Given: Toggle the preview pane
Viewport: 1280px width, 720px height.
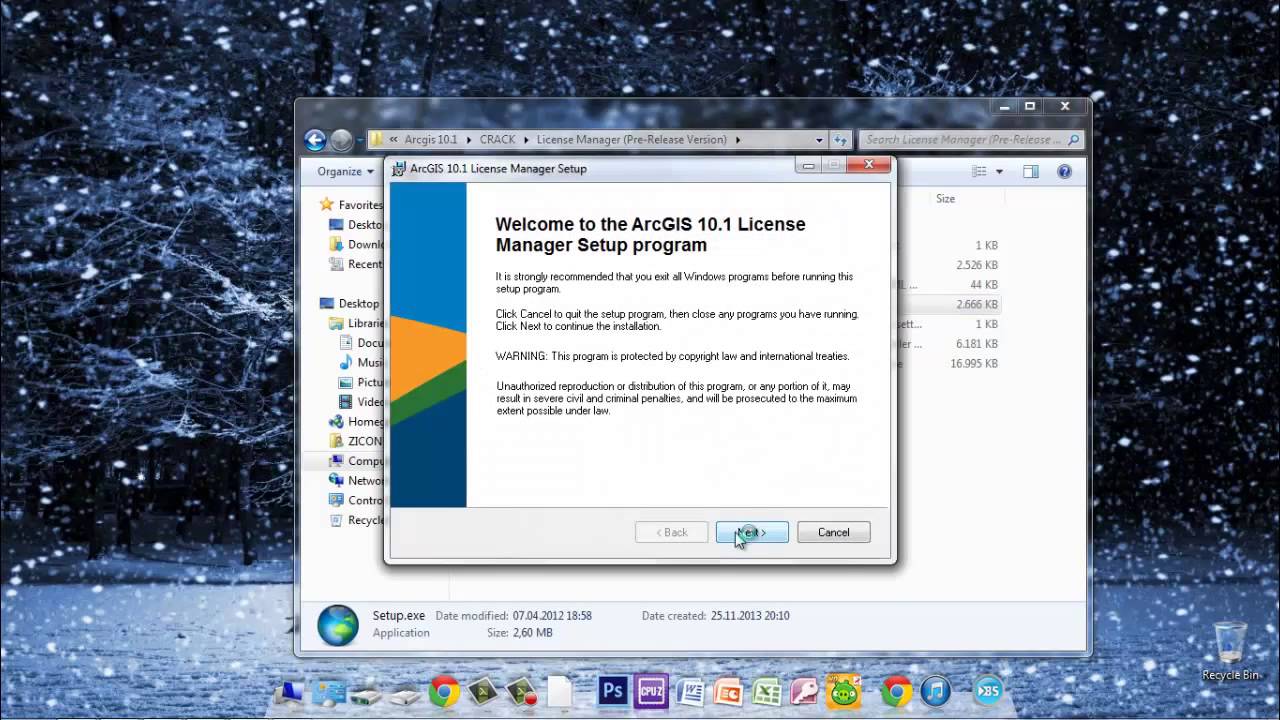Looking at the screenshot, I should coord(1031,171).
